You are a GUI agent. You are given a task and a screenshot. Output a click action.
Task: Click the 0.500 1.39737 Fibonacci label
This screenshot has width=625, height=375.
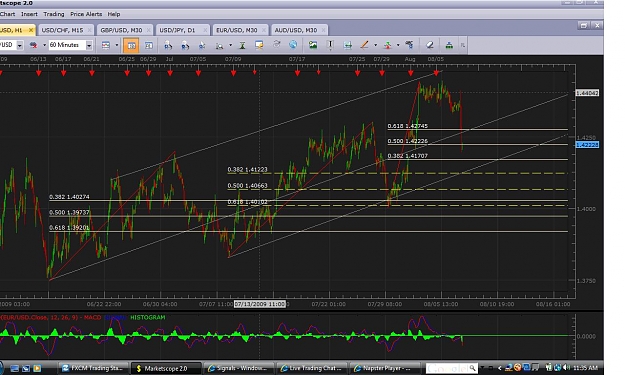pyautogui.click(x=69, y=212)
